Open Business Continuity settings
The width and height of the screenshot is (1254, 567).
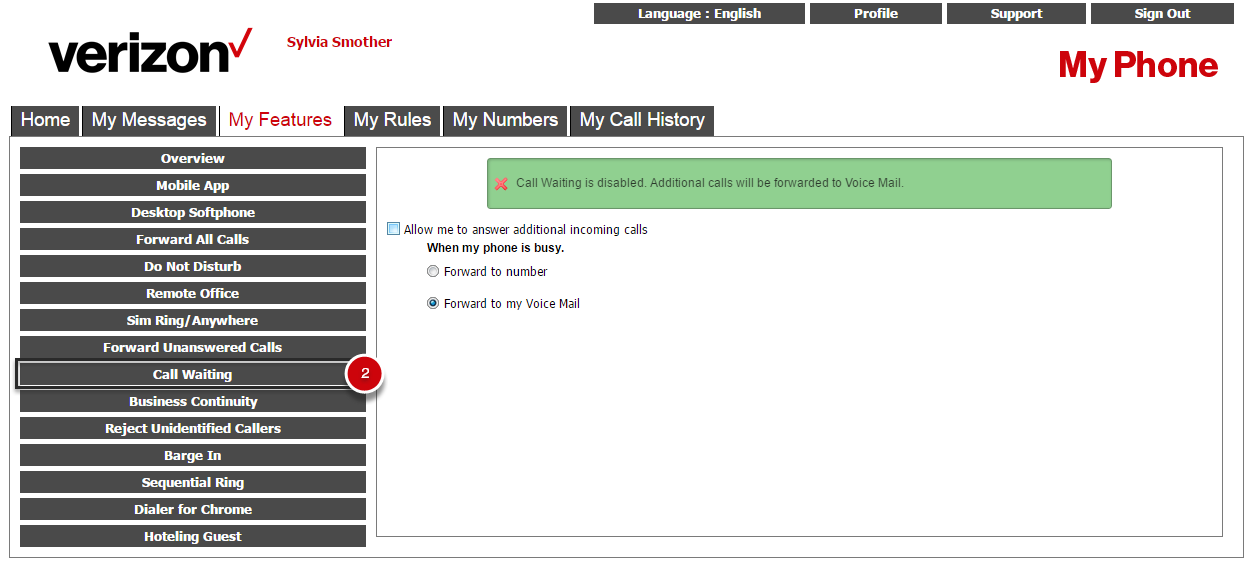coord(193,401)
